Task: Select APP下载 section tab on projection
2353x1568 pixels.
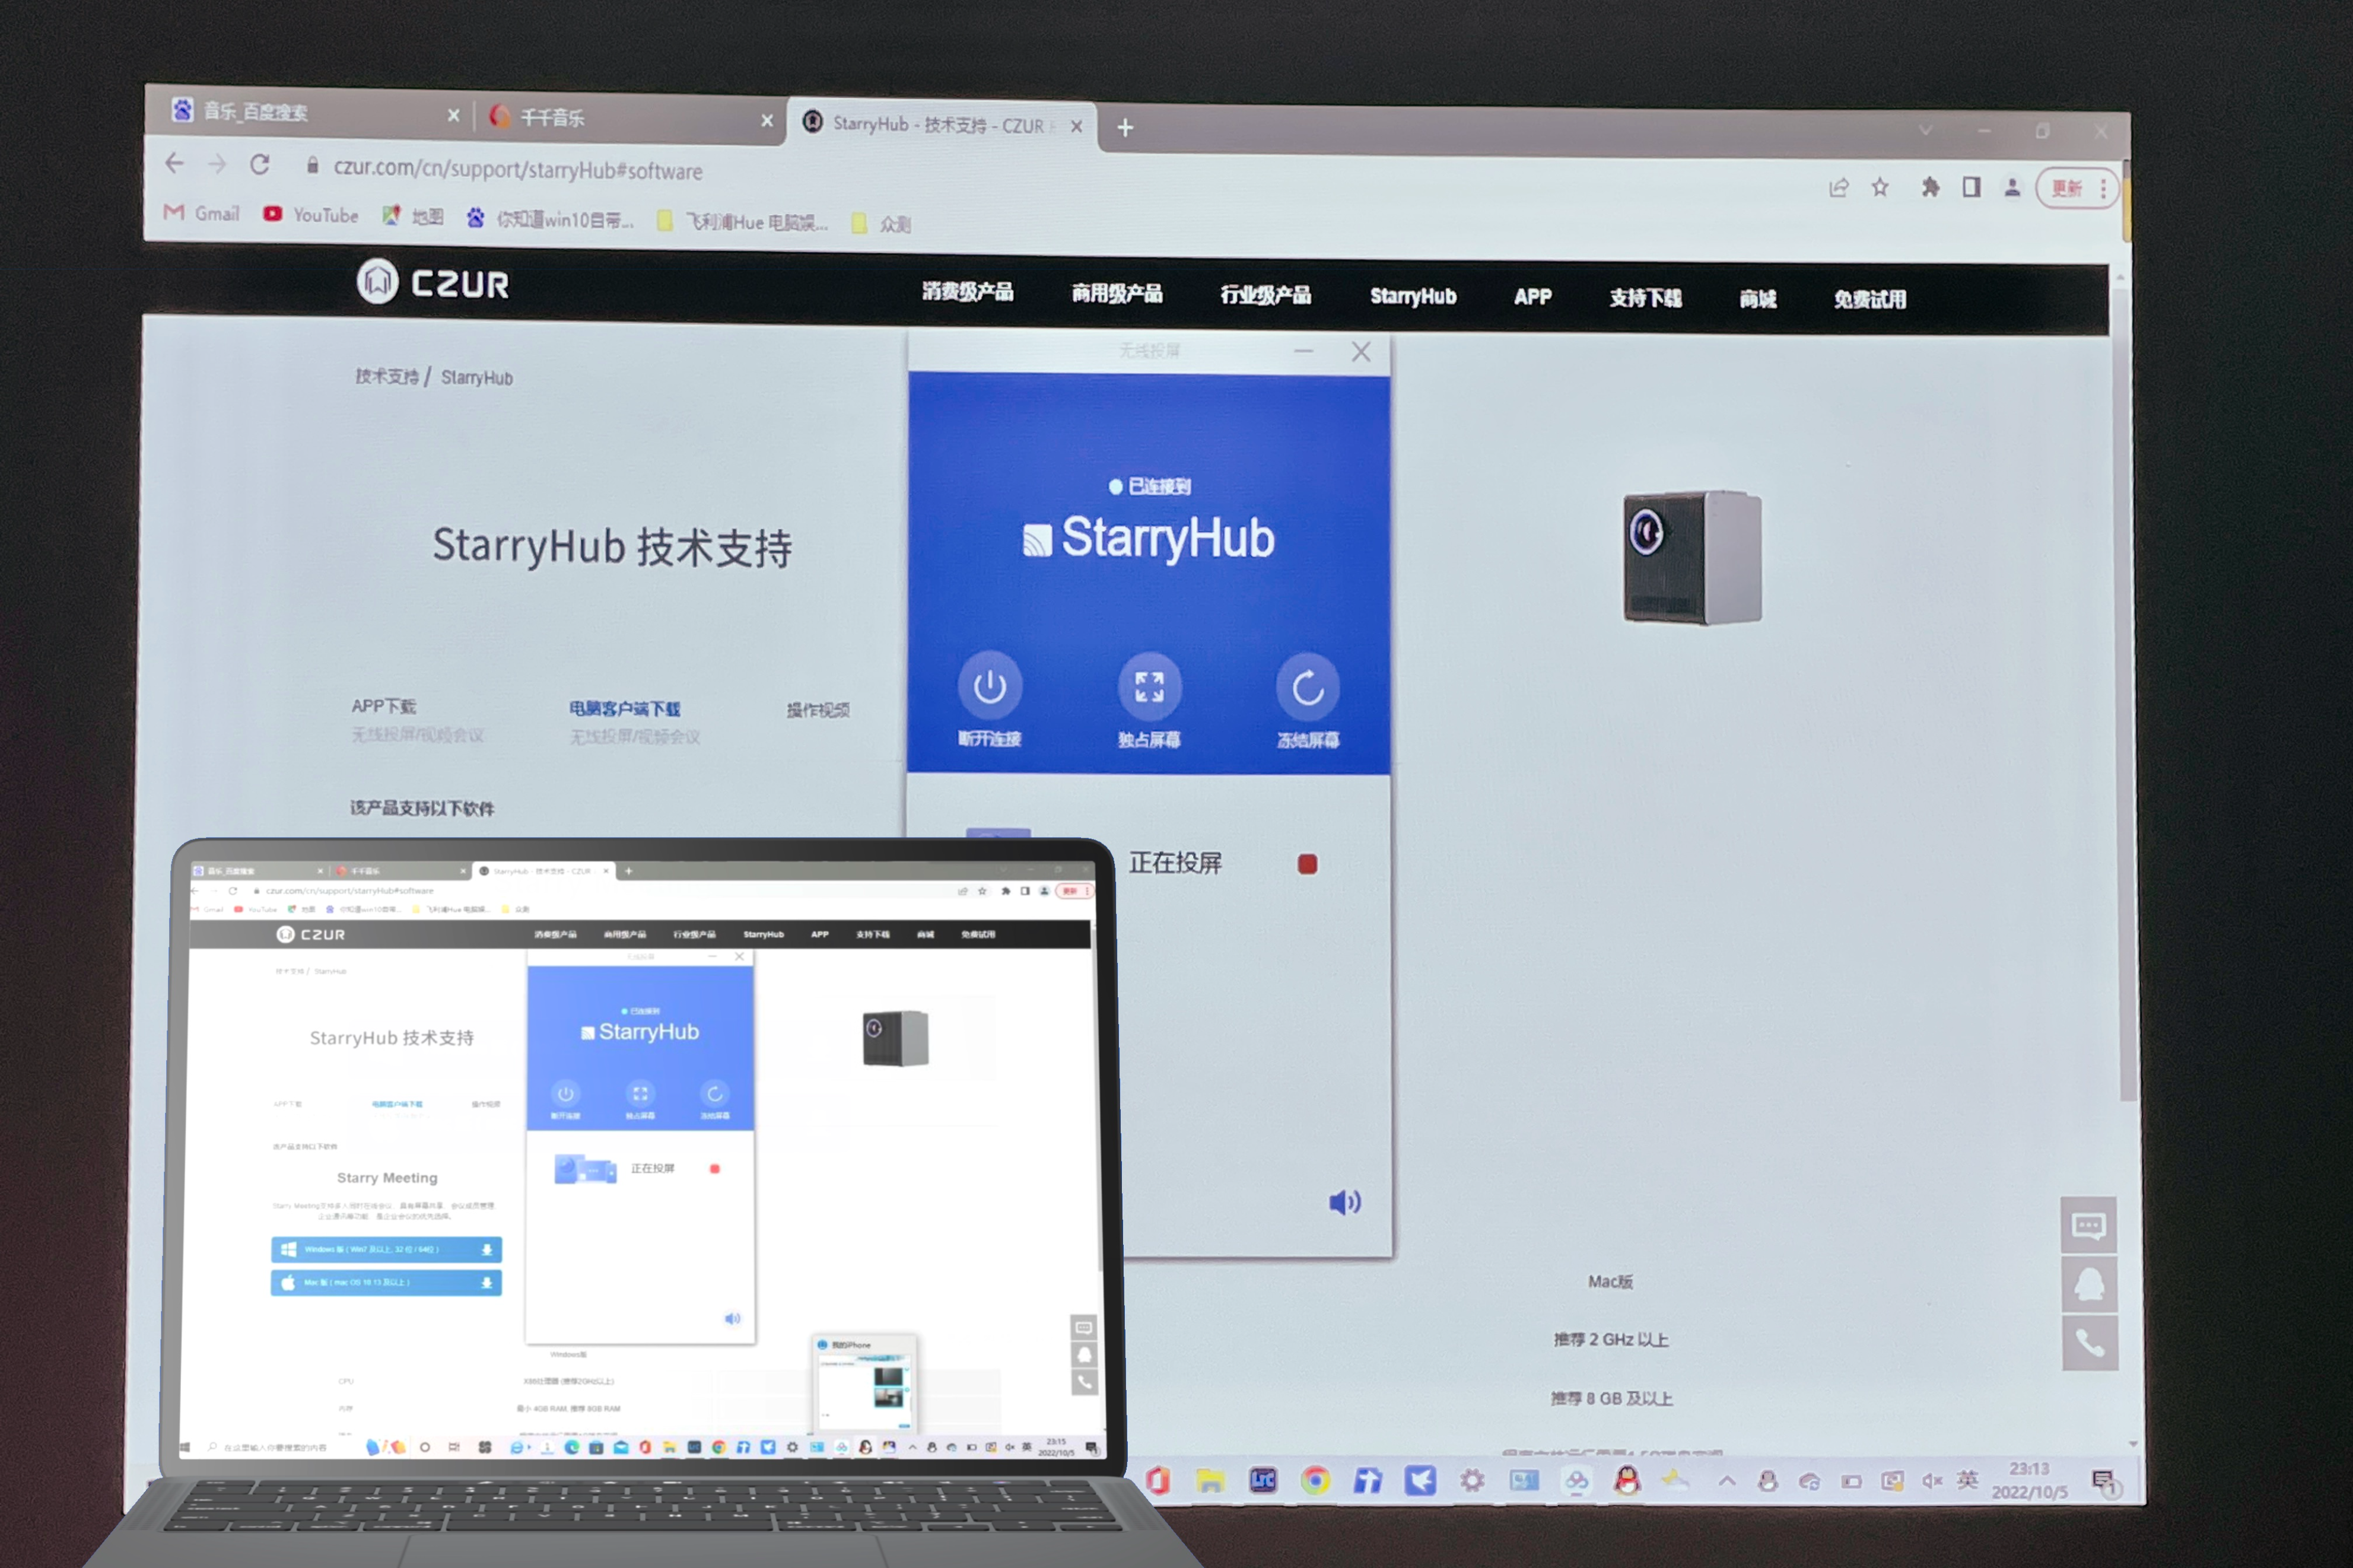Action: (383, 706)
